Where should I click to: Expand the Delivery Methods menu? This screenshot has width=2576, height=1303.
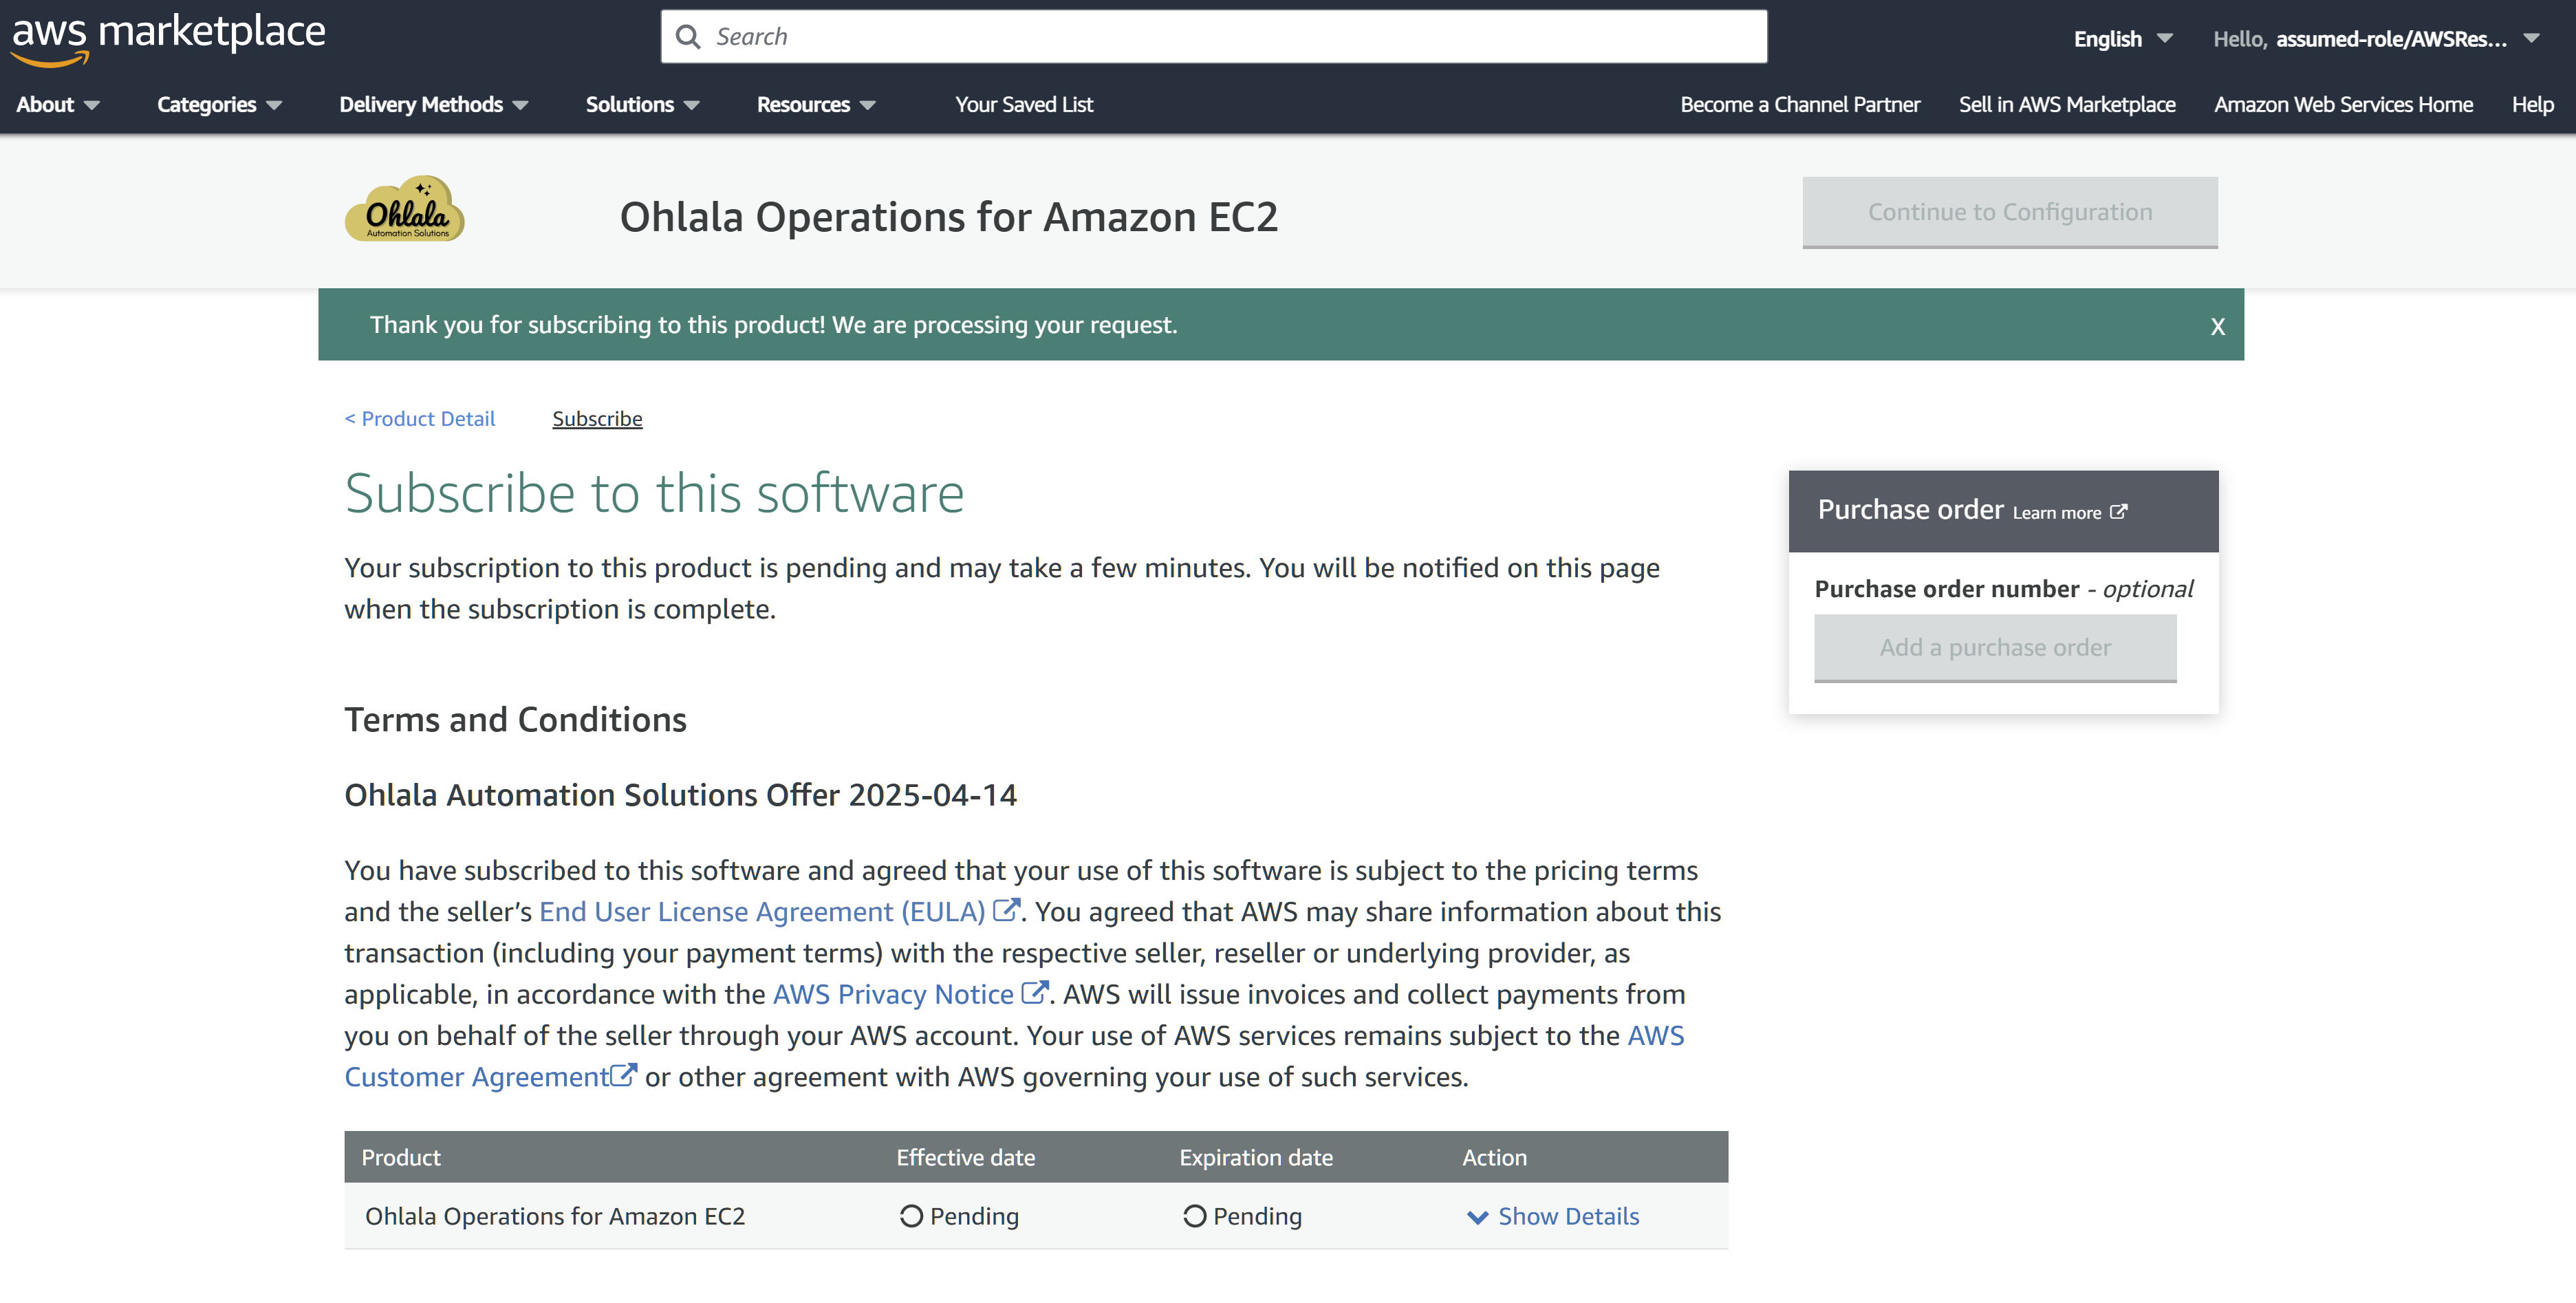[x=433, y=104]
